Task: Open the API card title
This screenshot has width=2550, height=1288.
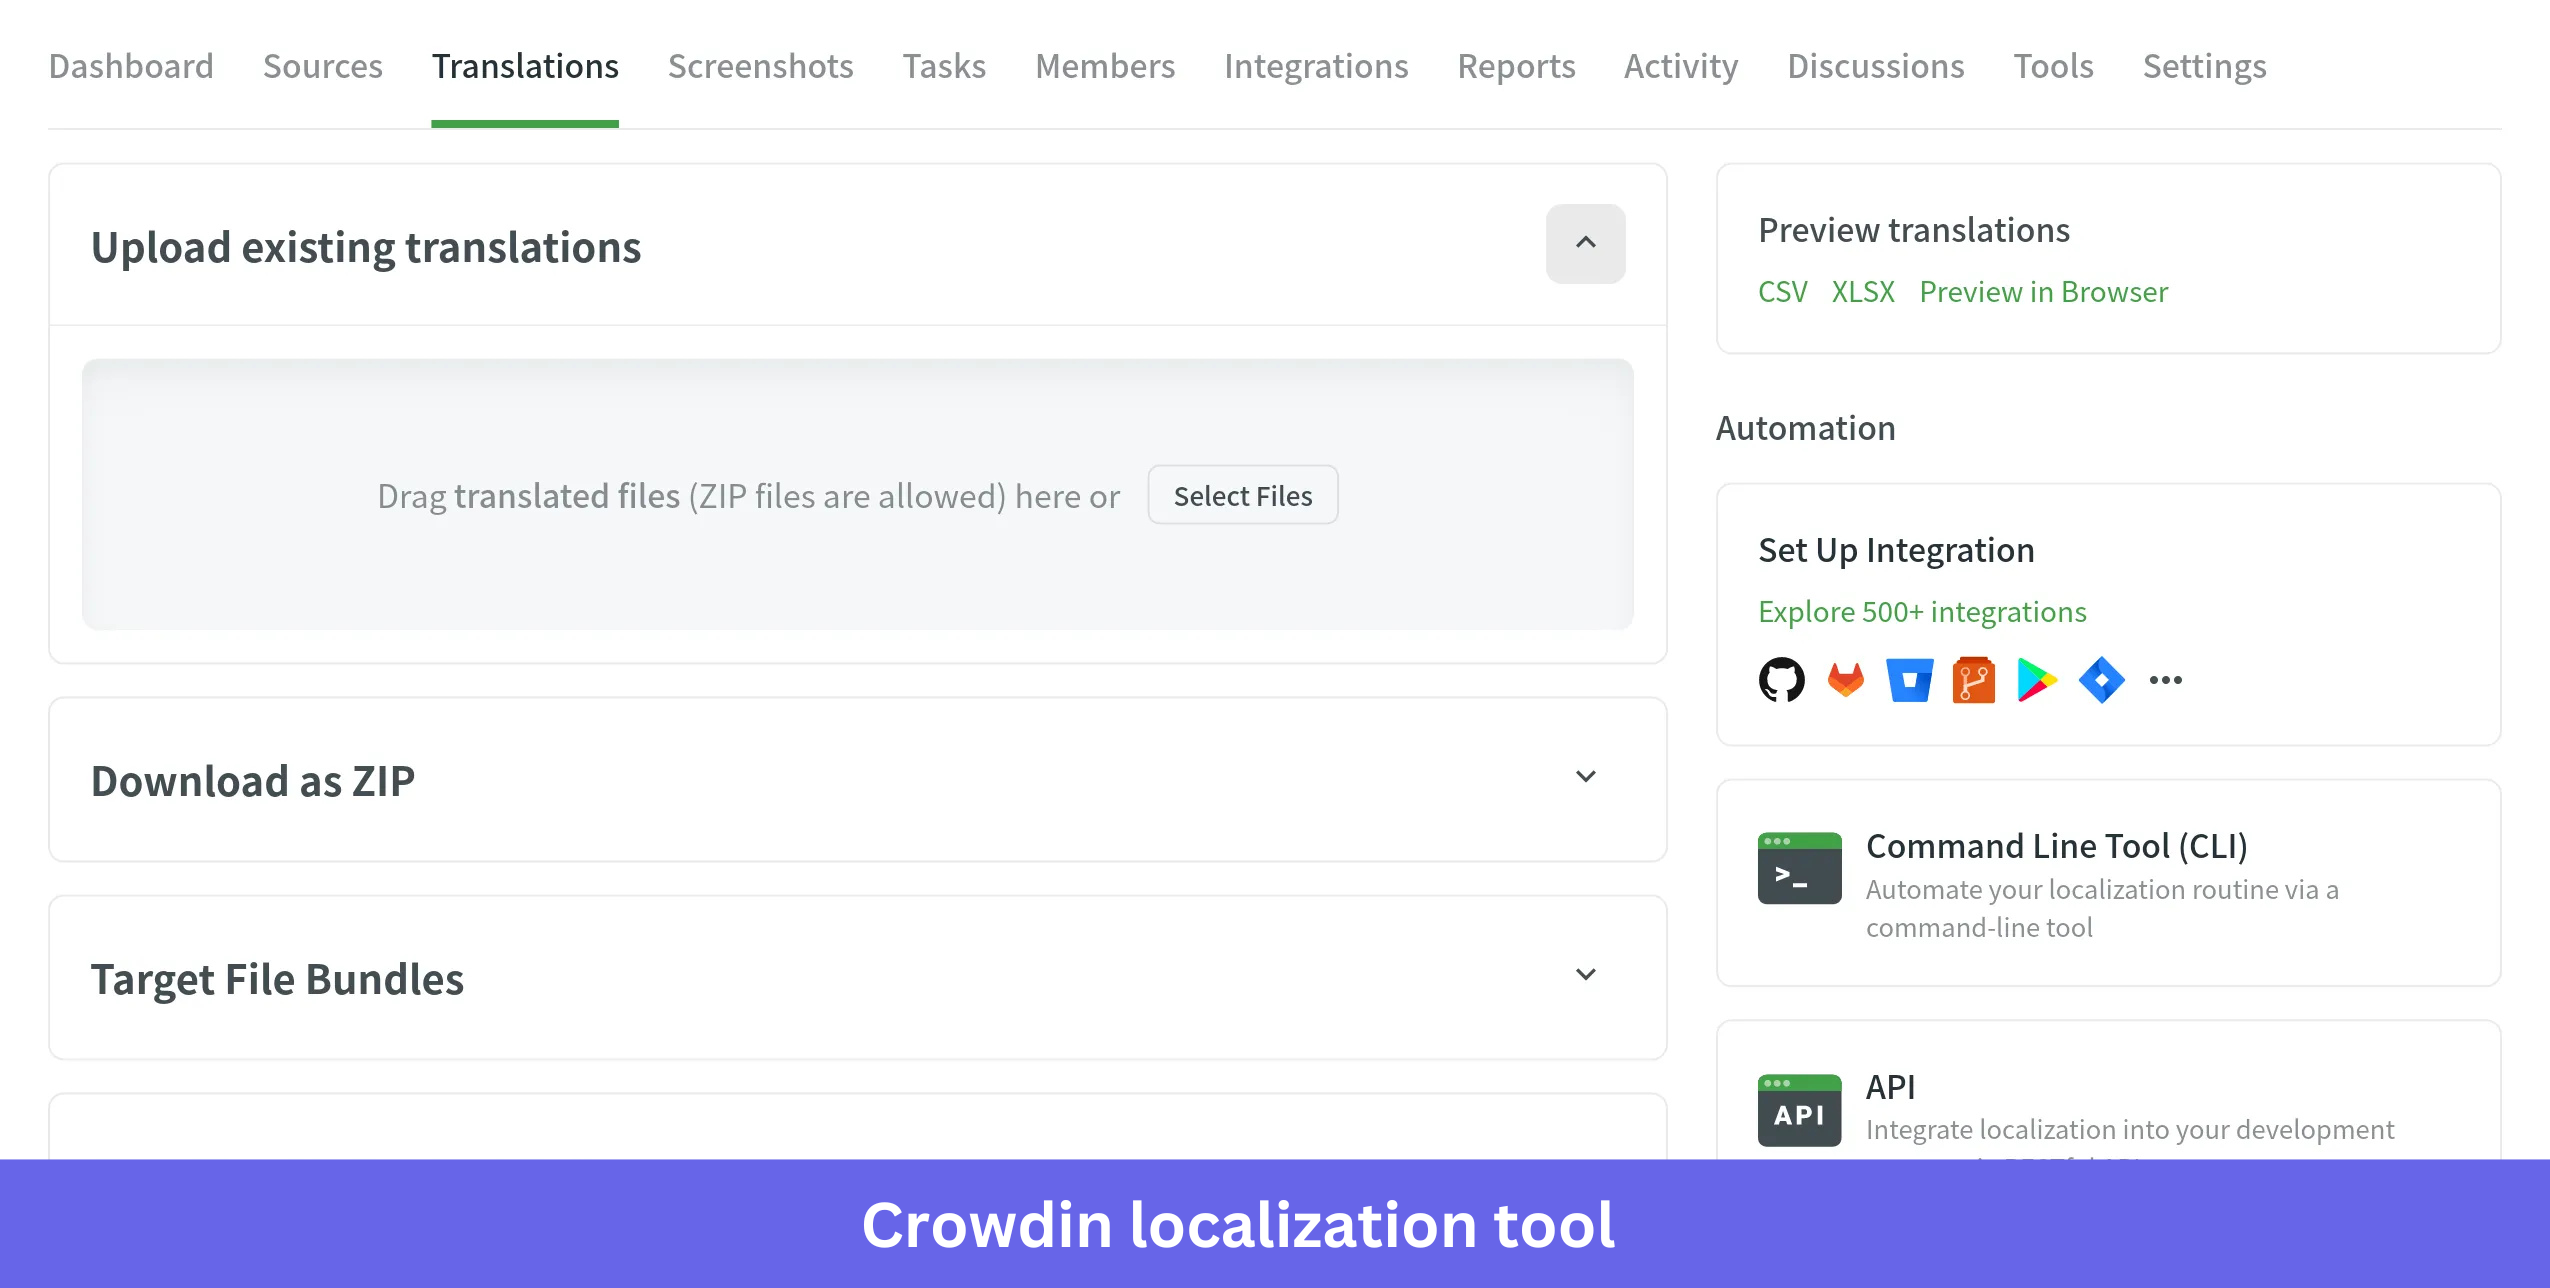Action: tap(1891, 1086)
